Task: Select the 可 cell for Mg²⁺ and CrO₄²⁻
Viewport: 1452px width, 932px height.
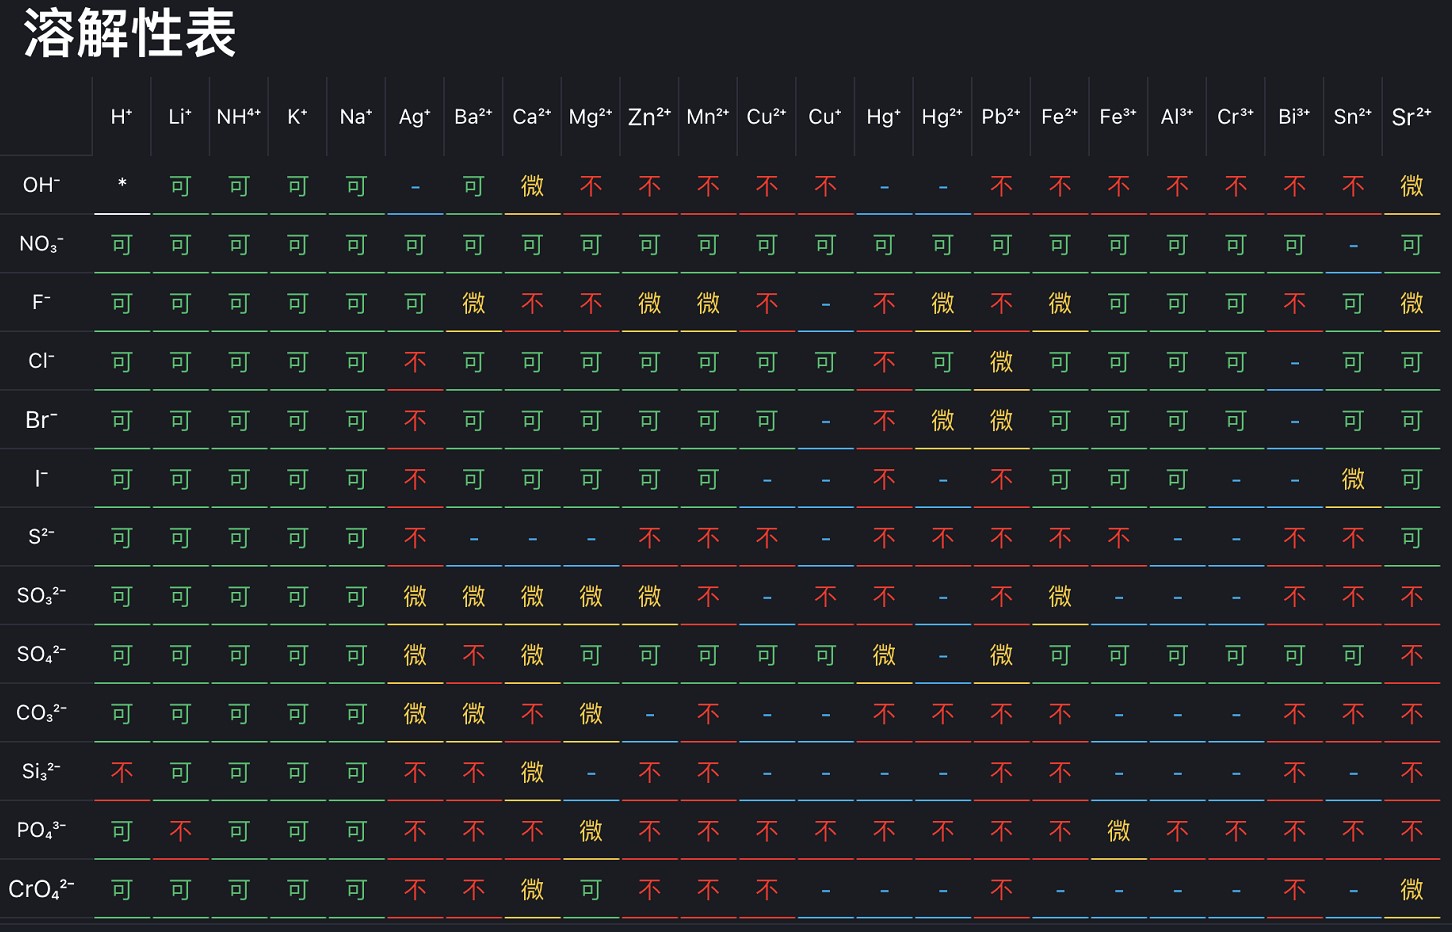Action: 591,889
